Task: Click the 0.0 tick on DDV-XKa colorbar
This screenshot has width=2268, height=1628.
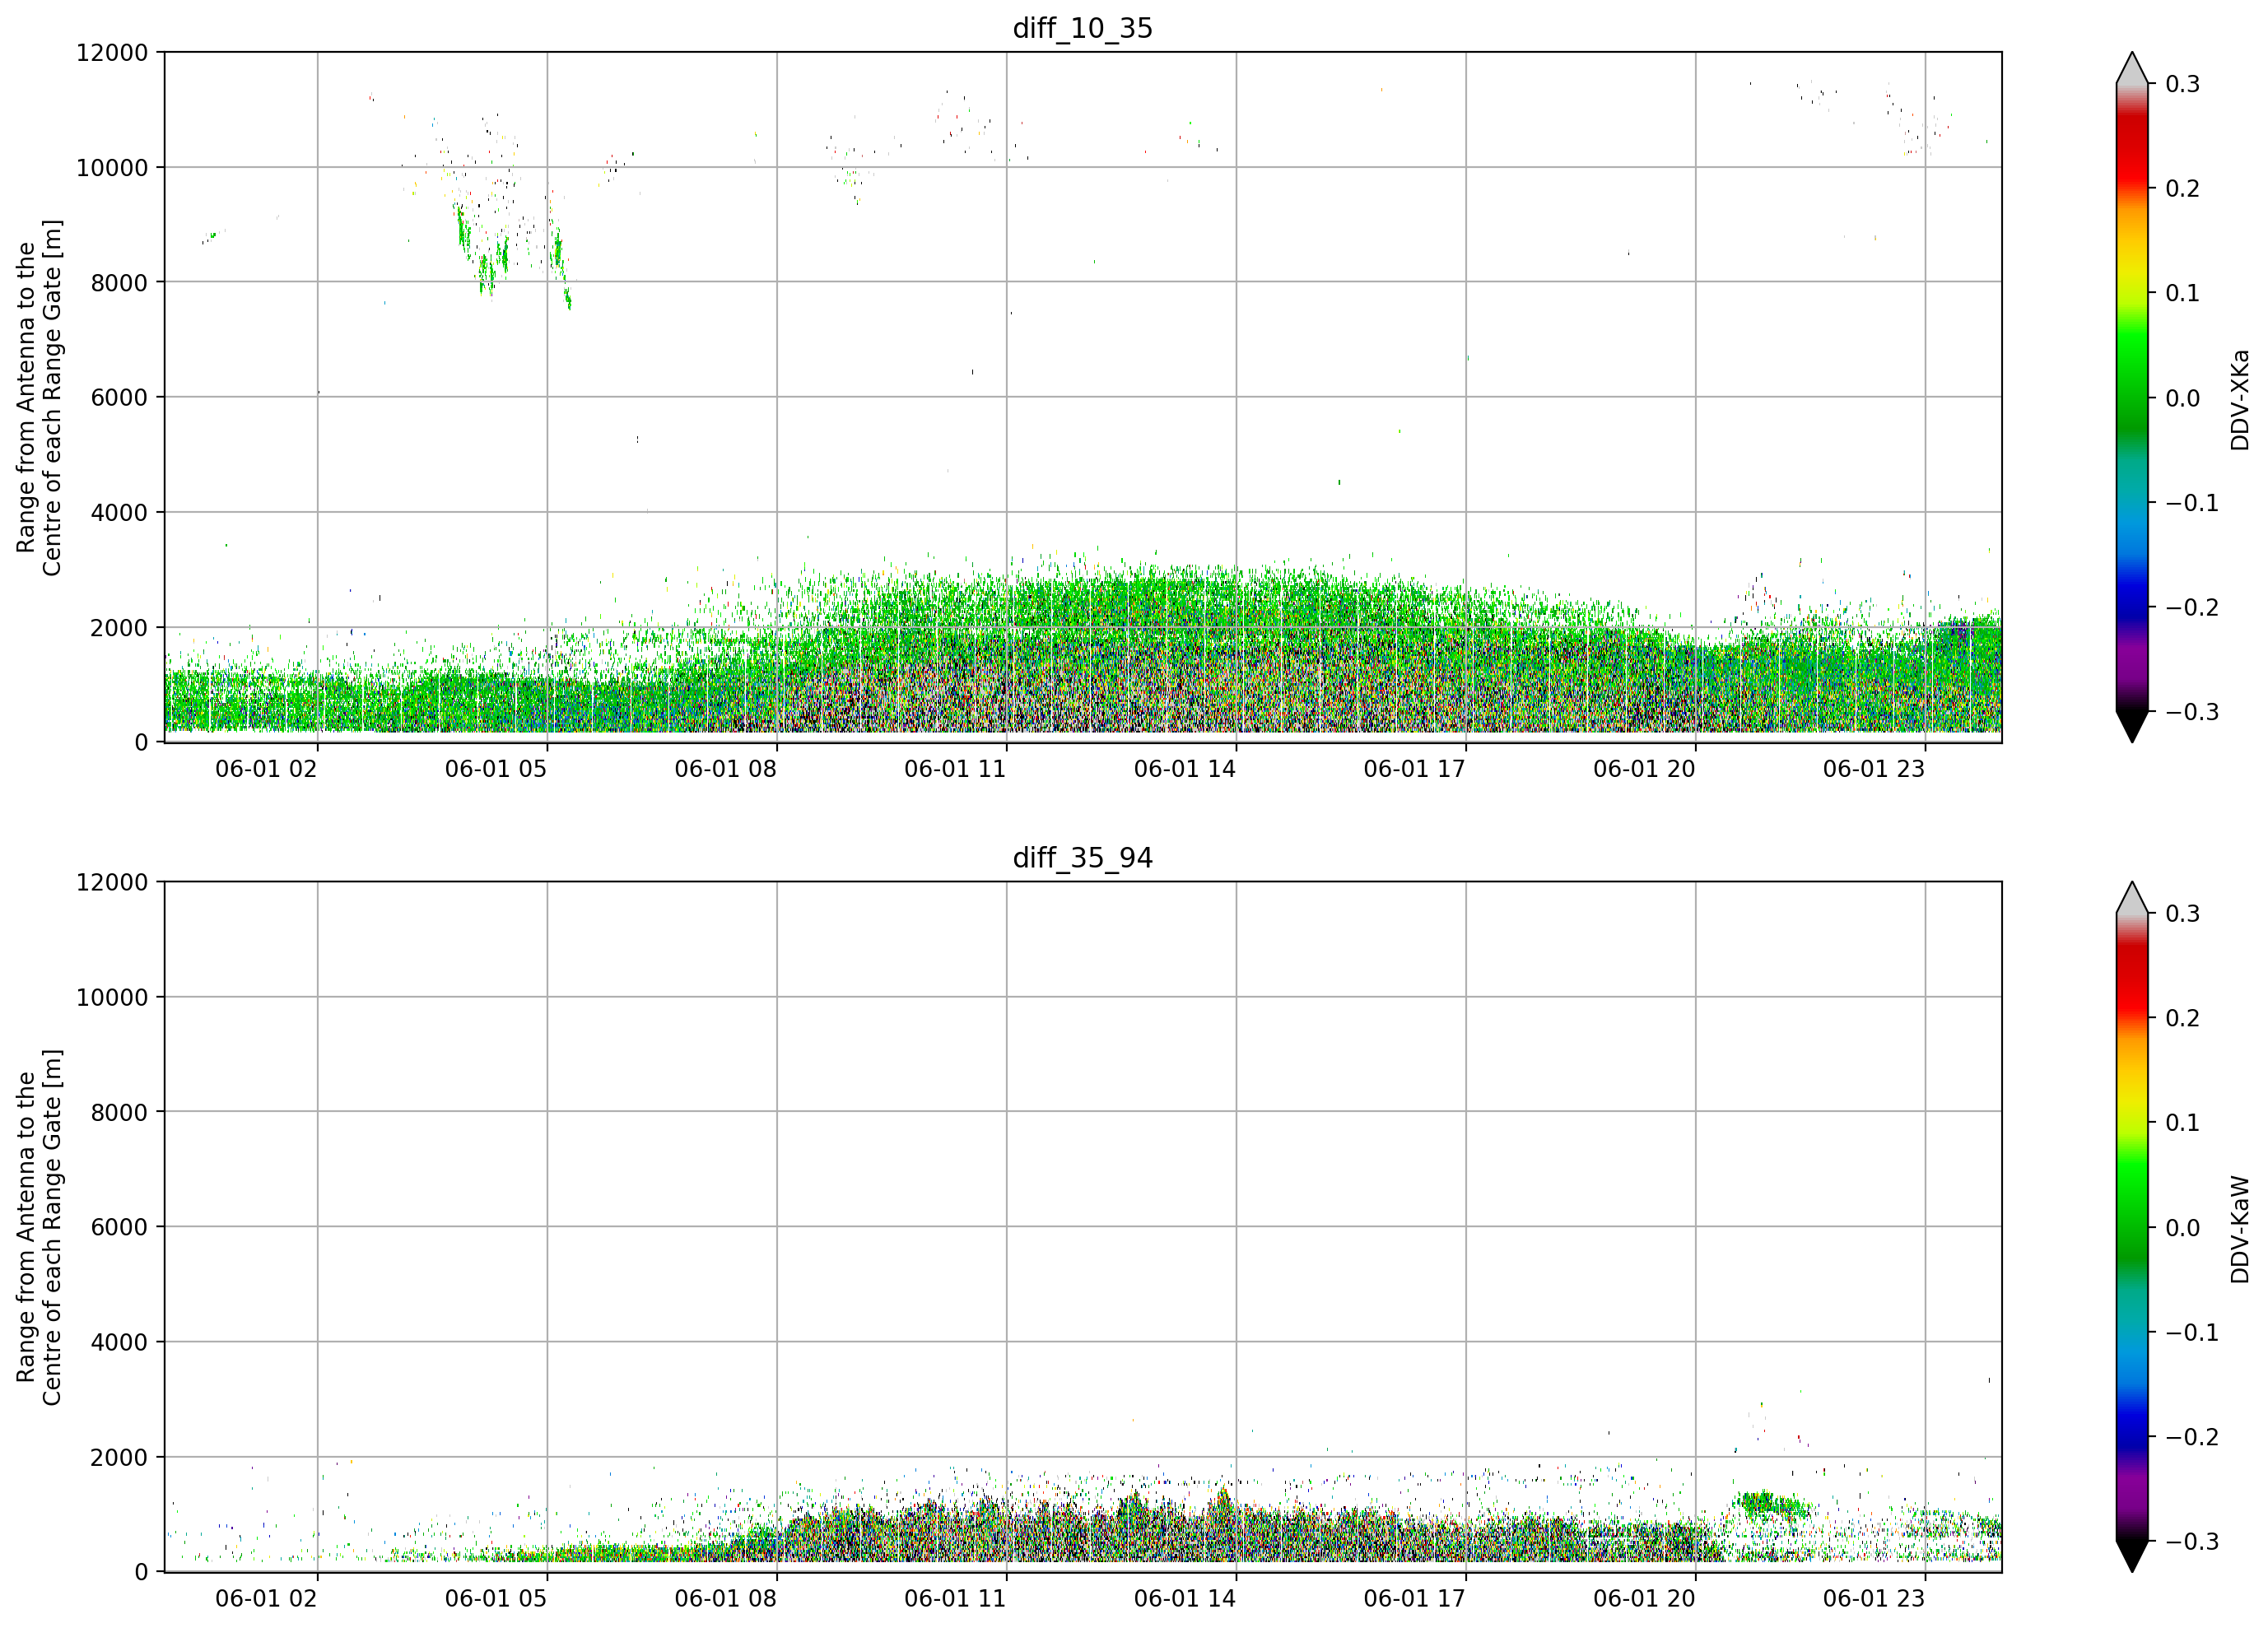Action: click(2182, 398)
